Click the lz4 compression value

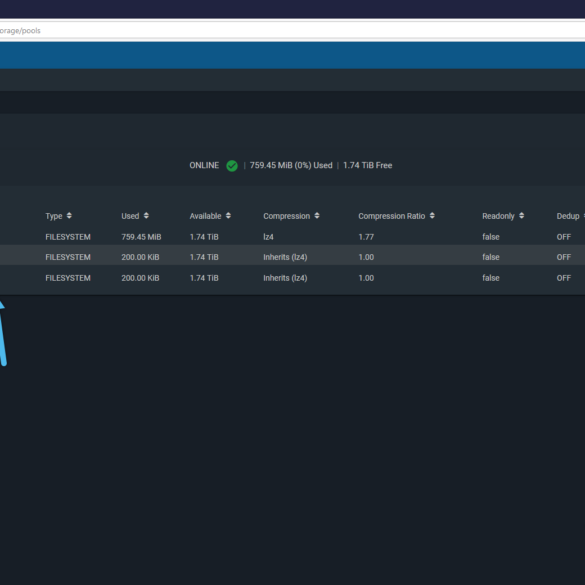point(268,237)
